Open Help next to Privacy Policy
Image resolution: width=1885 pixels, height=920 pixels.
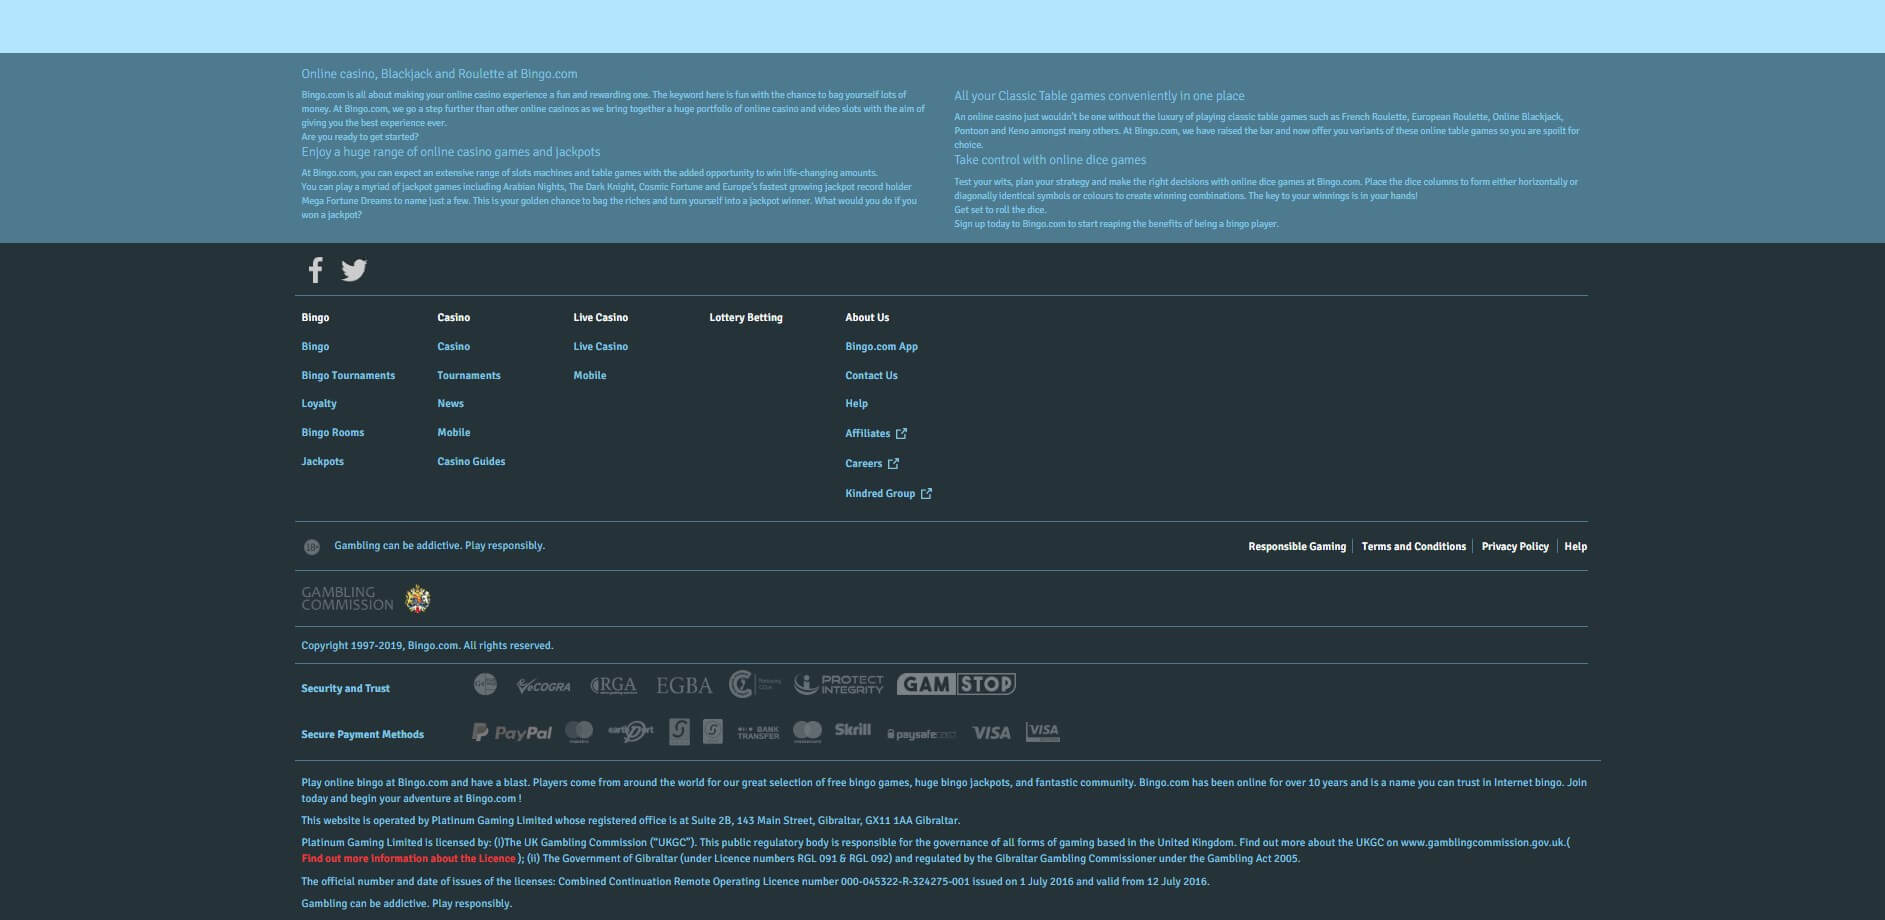pos(1575,547)
